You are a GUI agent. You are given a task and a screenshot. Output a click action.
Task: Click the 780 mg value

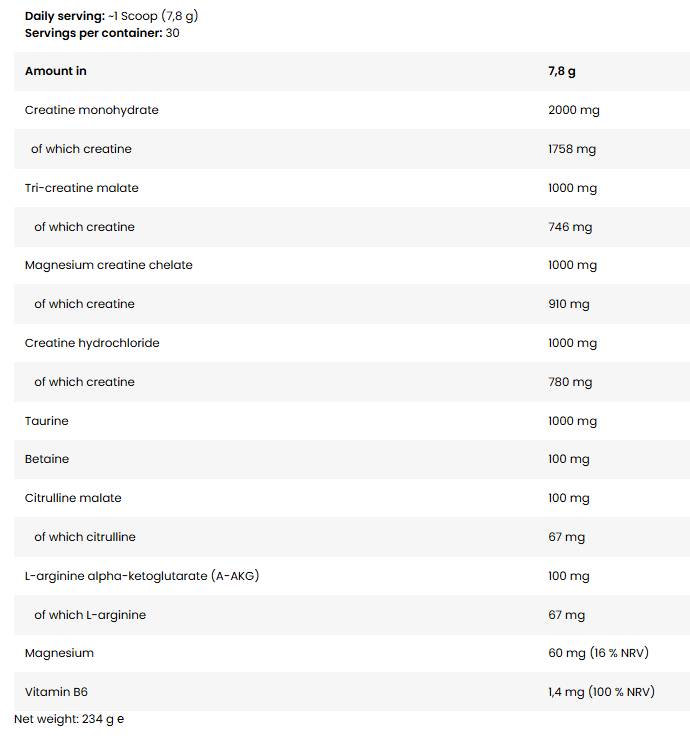pos(569,382)
